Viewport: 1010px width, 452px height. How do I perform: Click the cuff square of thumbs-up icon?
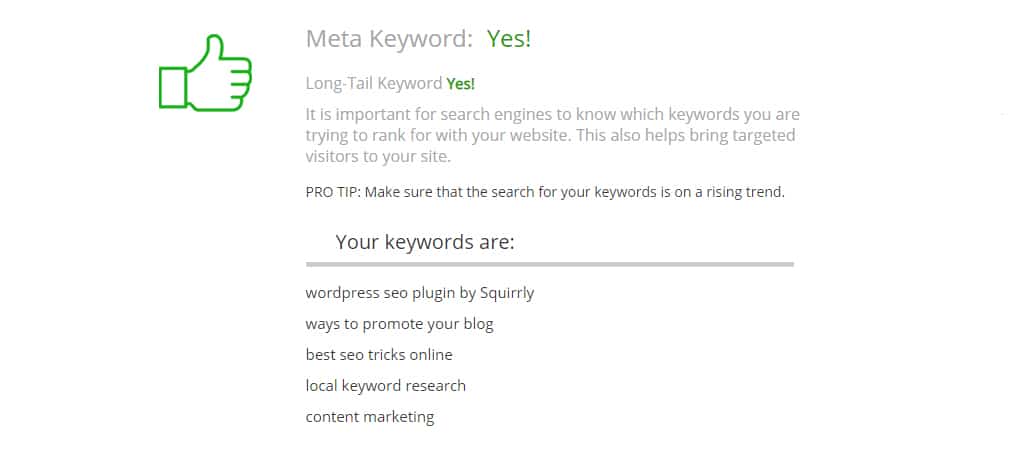coord(173,88)
